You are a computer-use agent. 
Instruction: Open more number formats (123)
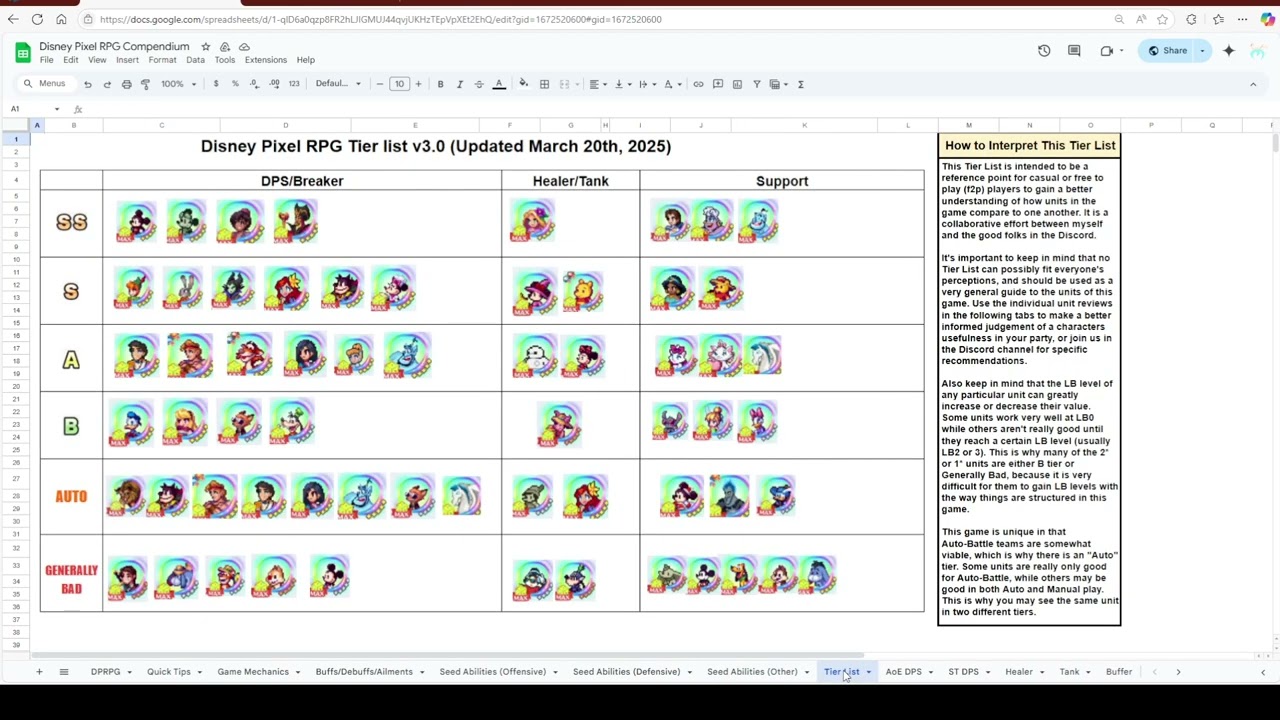(294, 84)
